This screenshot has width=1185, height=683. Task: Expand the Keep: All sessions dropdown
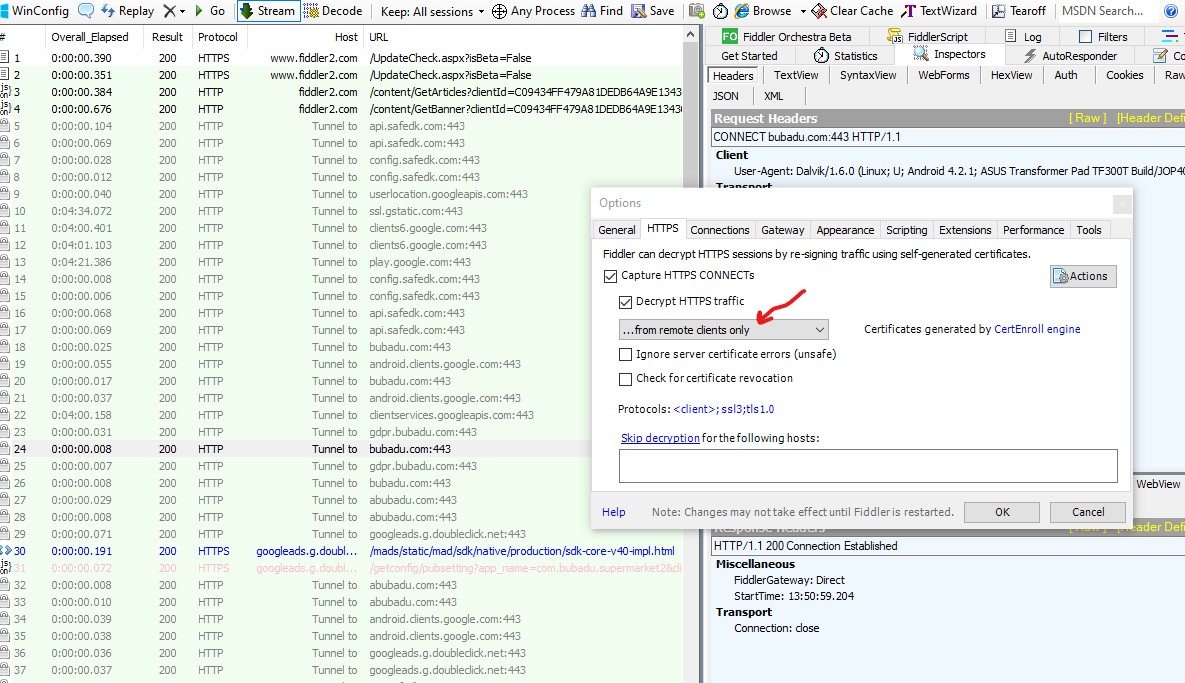pos(433,11)
